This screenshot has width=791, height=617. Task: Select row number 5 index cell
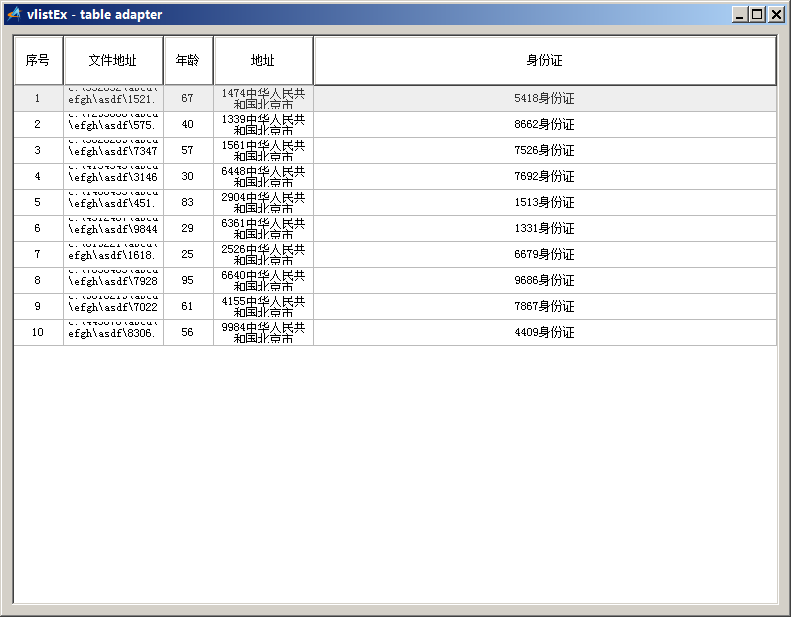38,203
